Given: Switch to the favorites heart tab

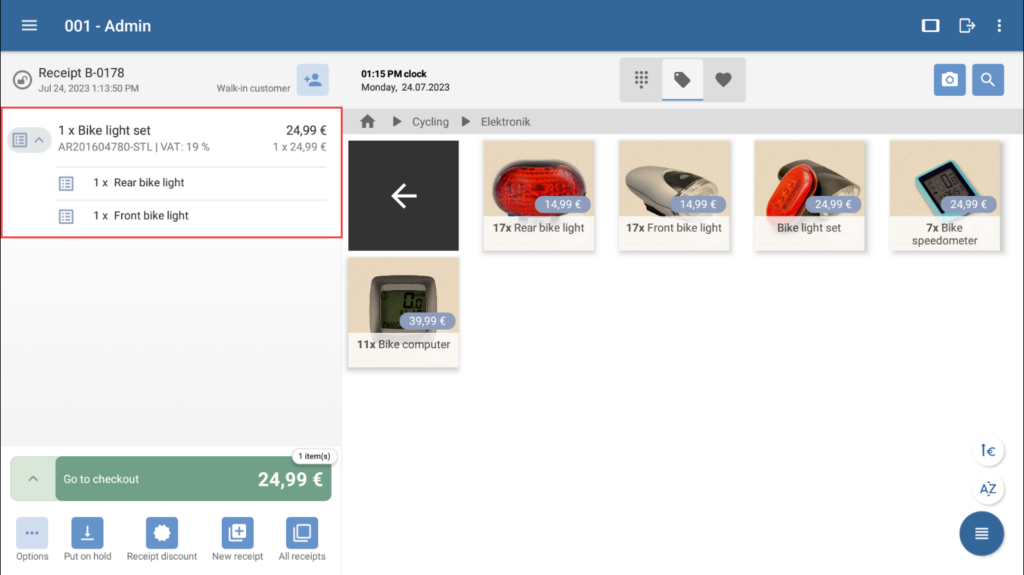Looking at the screenshot, I should point(723,80).
